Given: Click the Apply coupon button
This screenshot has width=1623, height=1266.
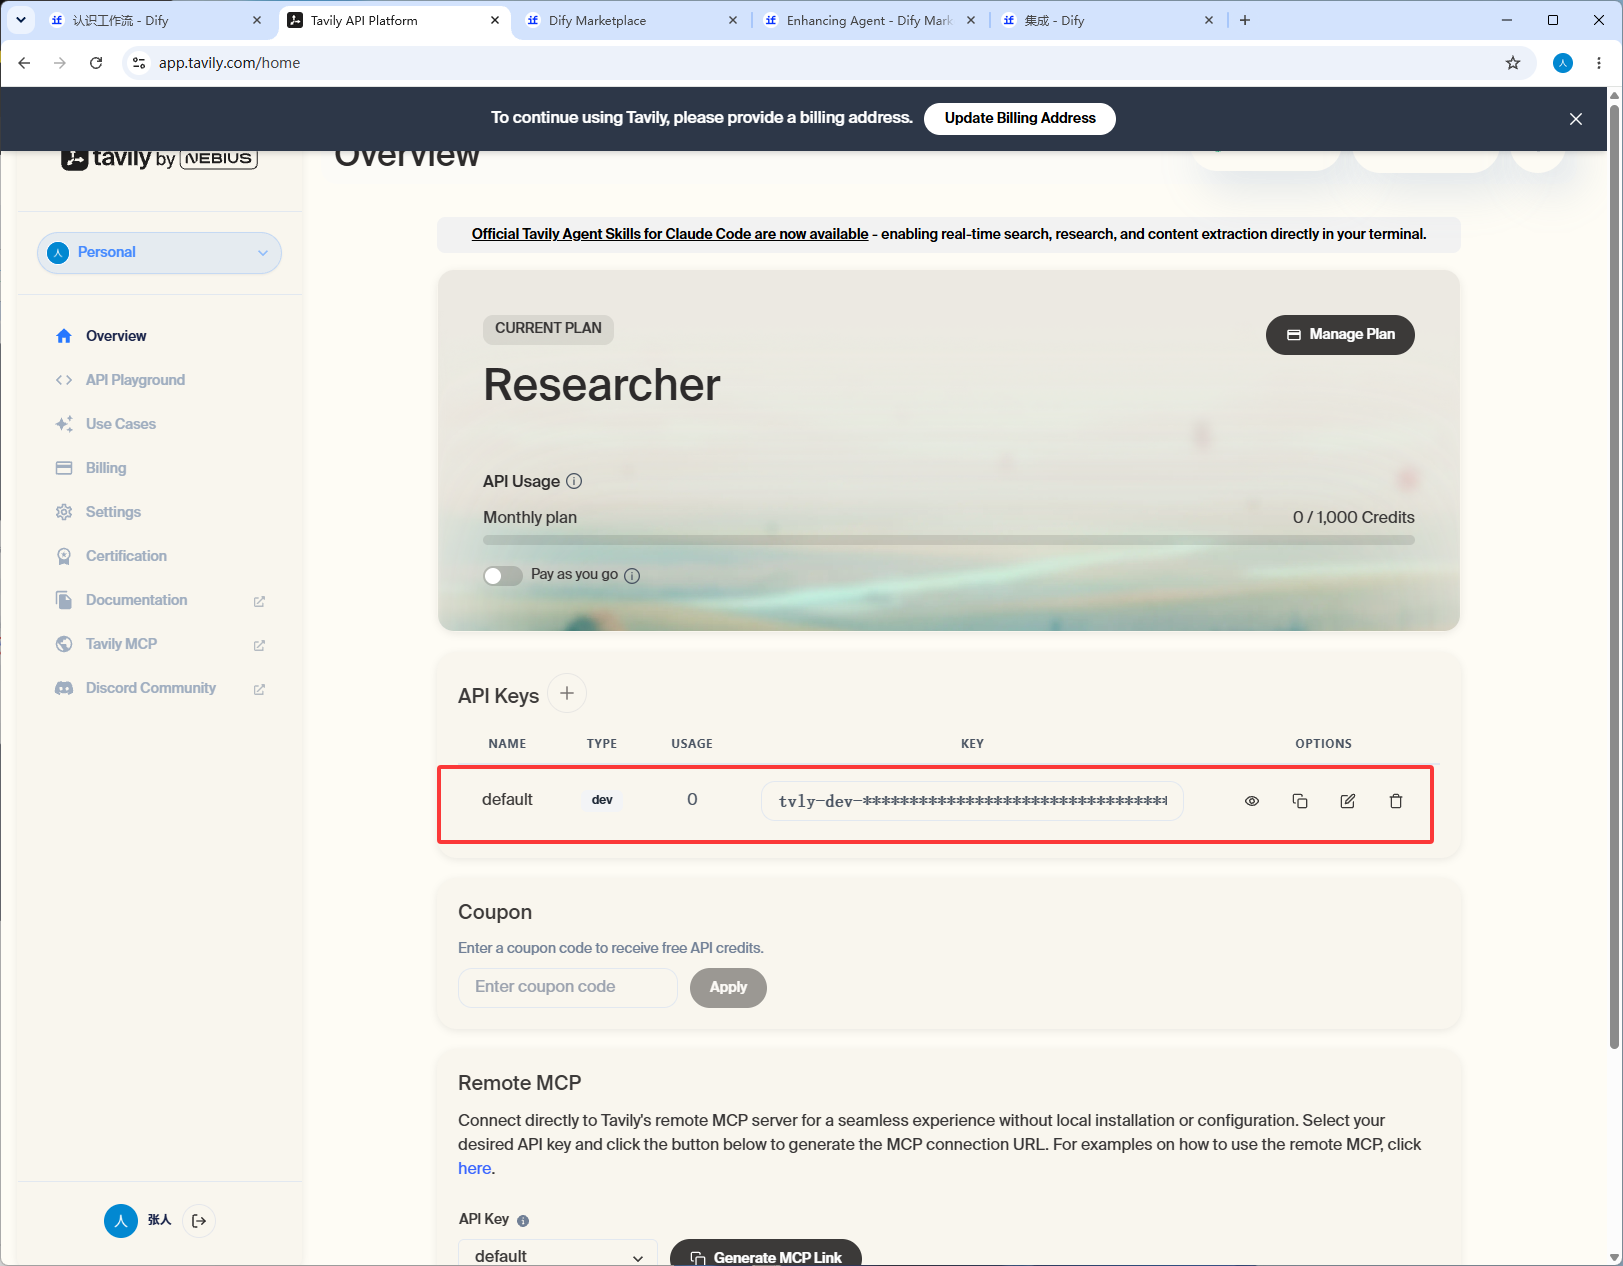Looking at the screenshot, I should (x=728, y=987).
